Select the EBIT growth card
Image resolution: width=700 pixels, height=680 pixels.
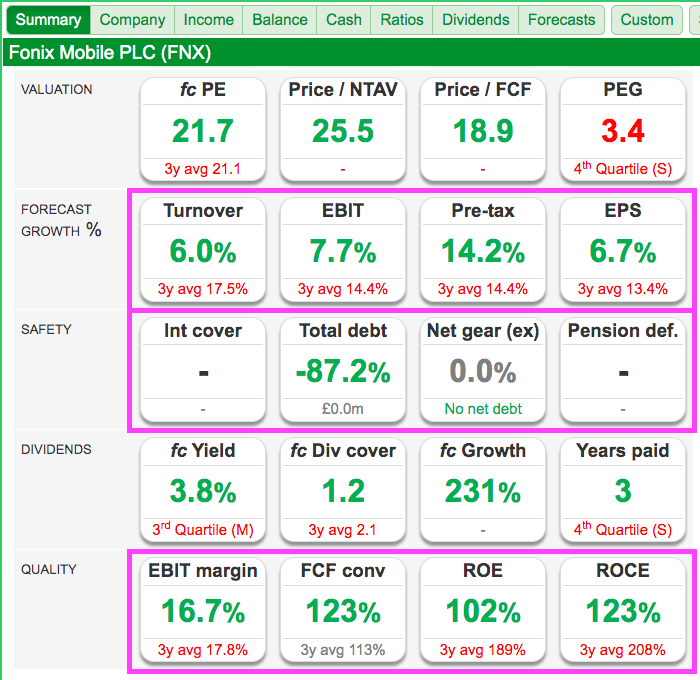pyautogui.click(x=343, y=249)
